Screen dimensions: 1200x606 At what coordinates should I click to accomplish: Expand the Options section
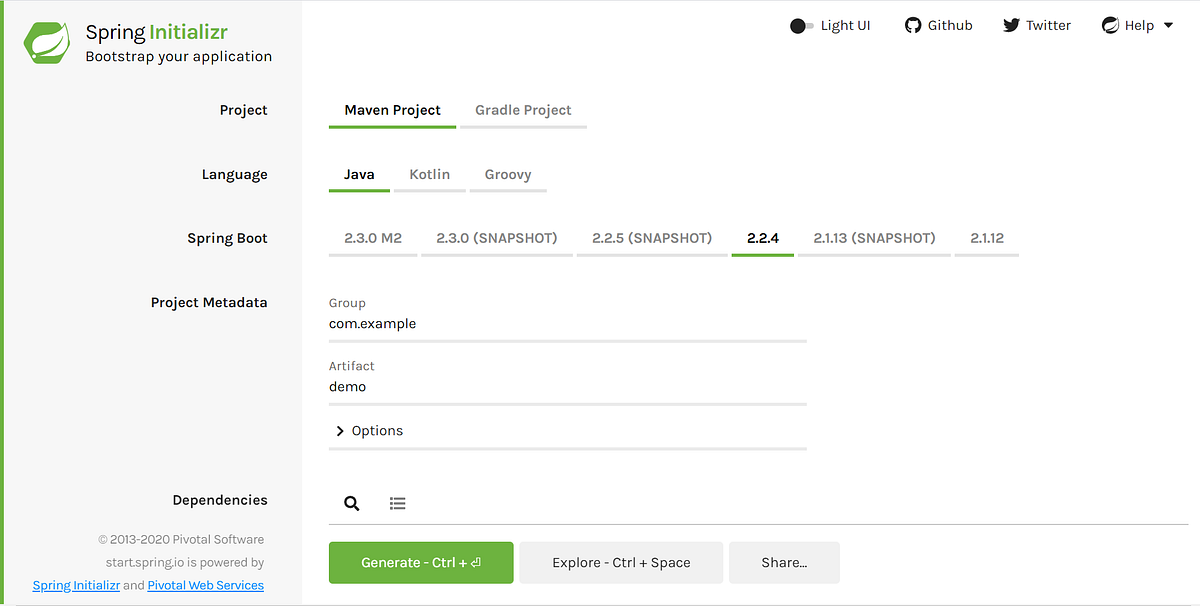click(370, 430)
